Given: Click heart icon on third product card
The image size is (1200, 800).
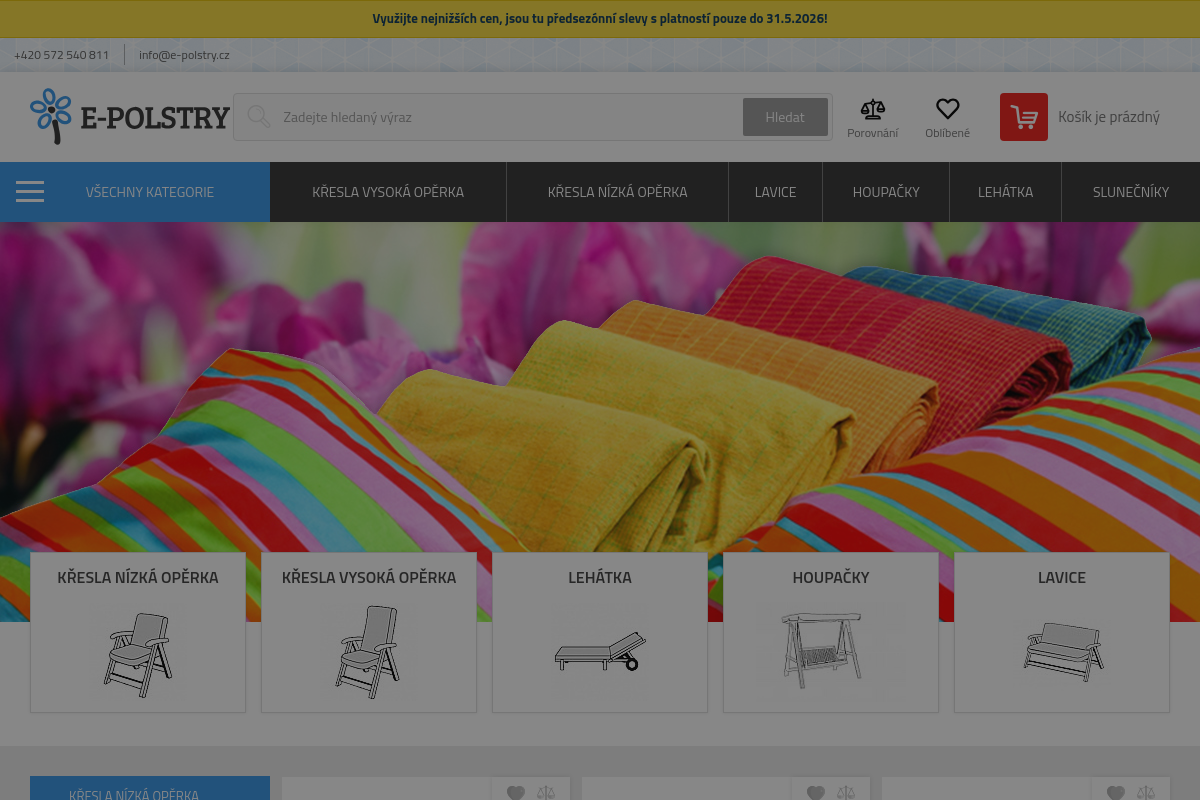Looking at the screenshot, I should pos(1116,793).
